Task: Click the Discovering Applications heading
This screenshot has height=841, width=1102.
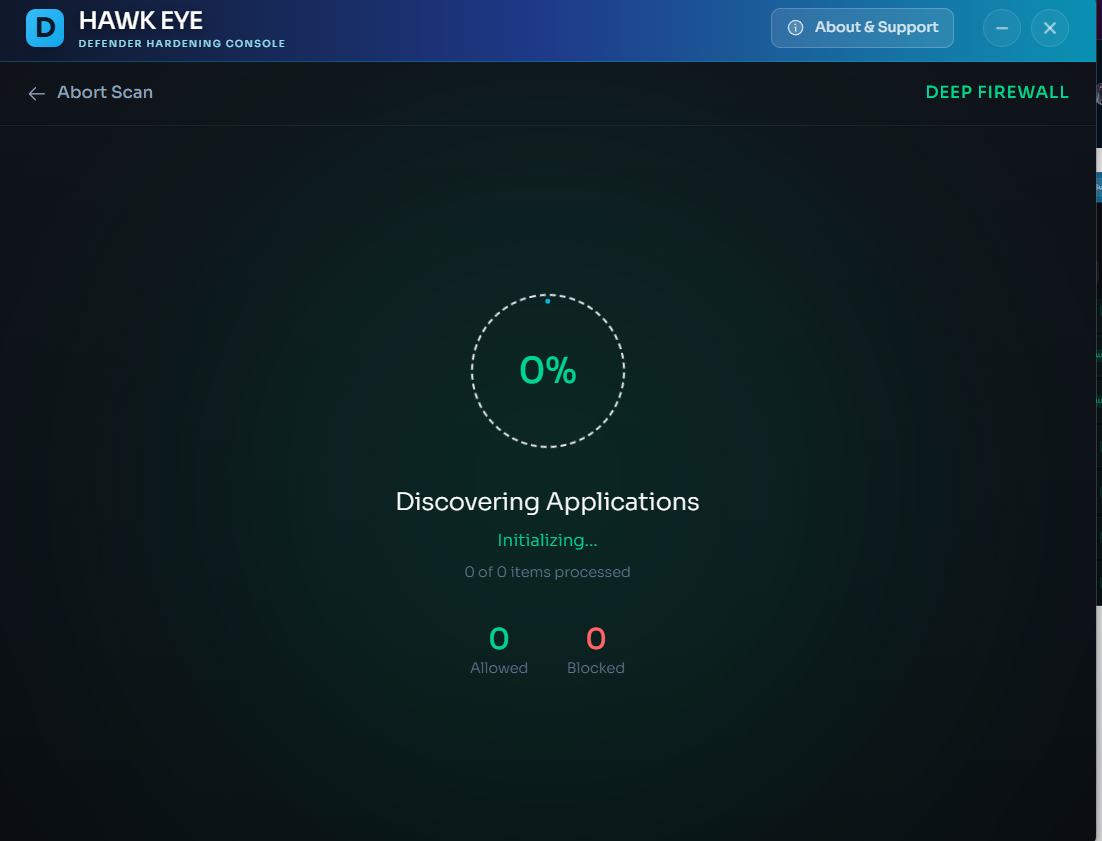Action: (547, 502)
